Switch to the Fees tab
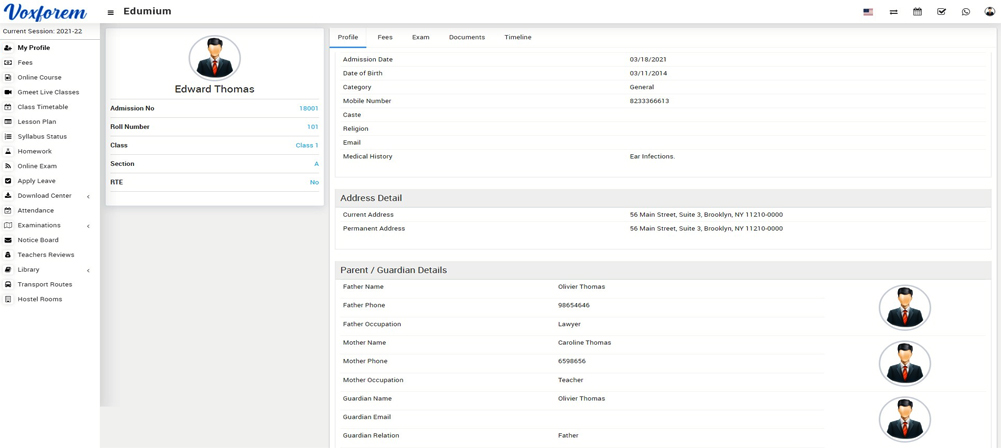Image resolution: width=1001 pixels, height=448 pixels. 384,37
